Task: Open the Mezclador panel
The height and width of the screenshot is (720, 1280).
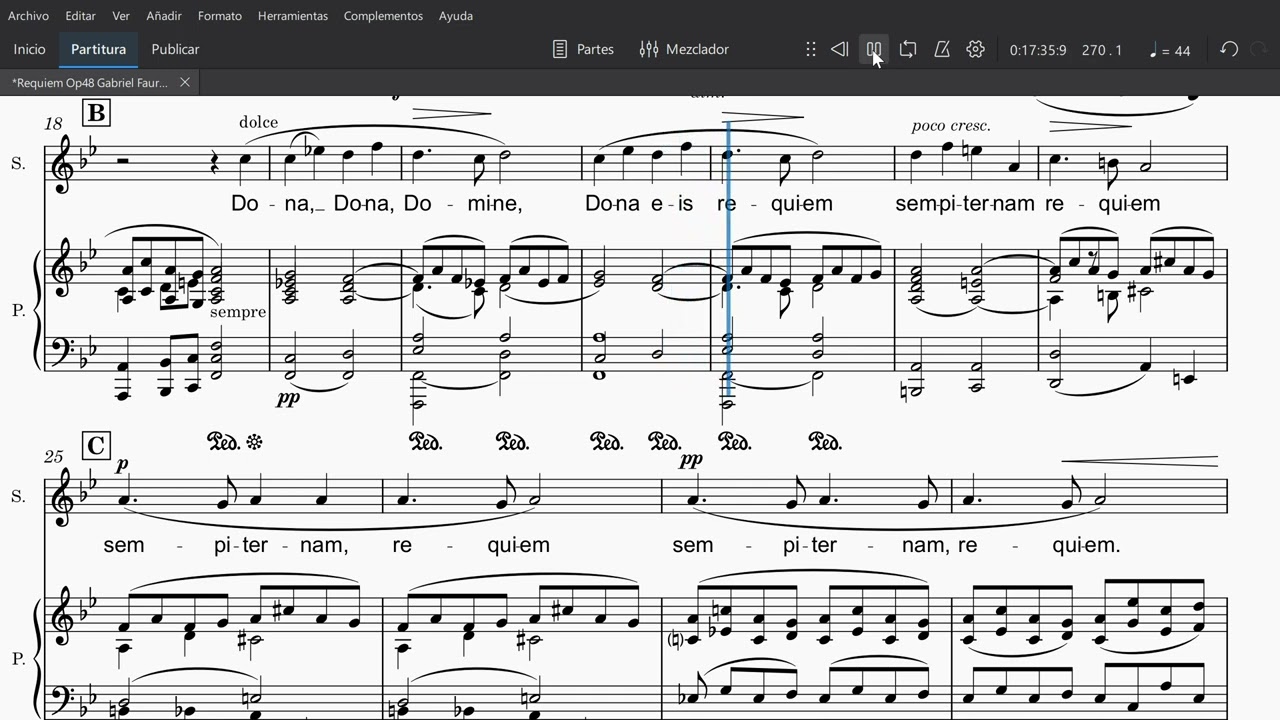Action: click(x=684, y=49)
